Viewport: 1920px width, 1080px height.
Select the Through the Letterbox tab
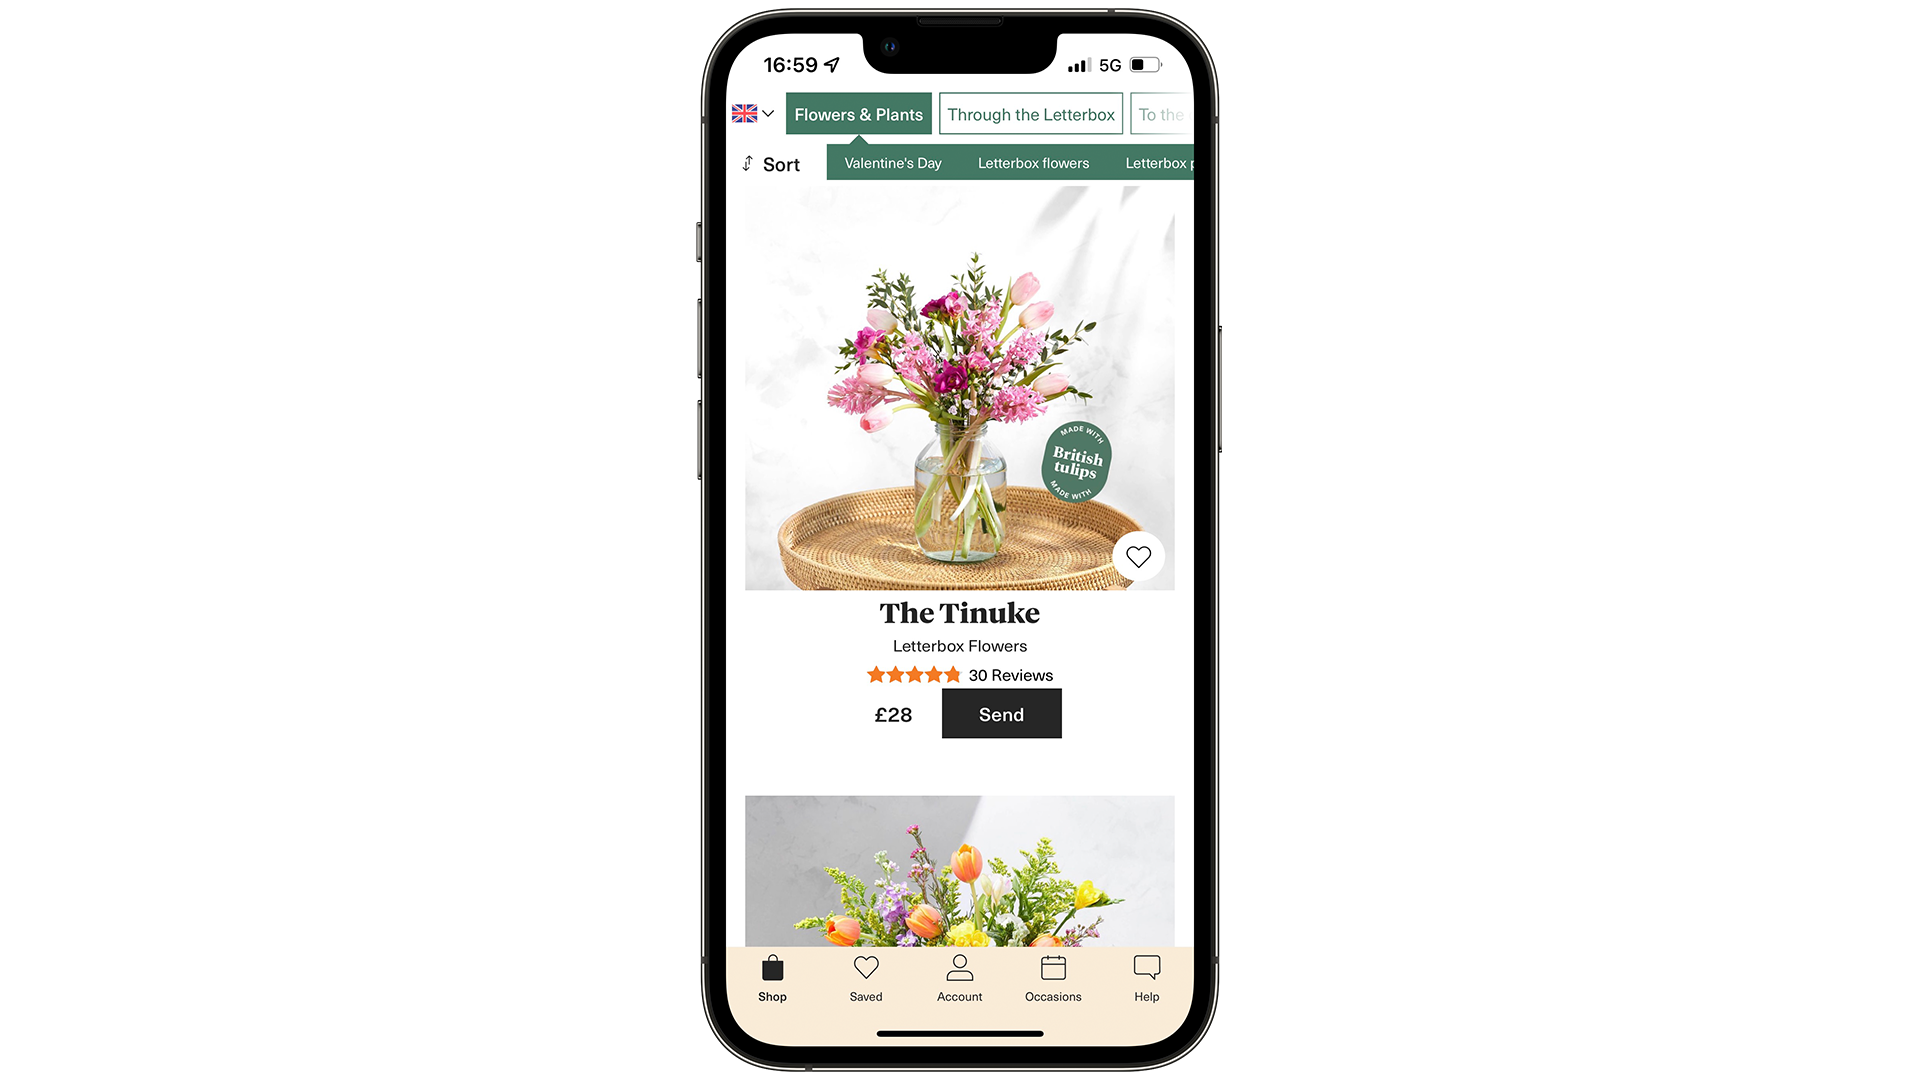pos(1031,113)
